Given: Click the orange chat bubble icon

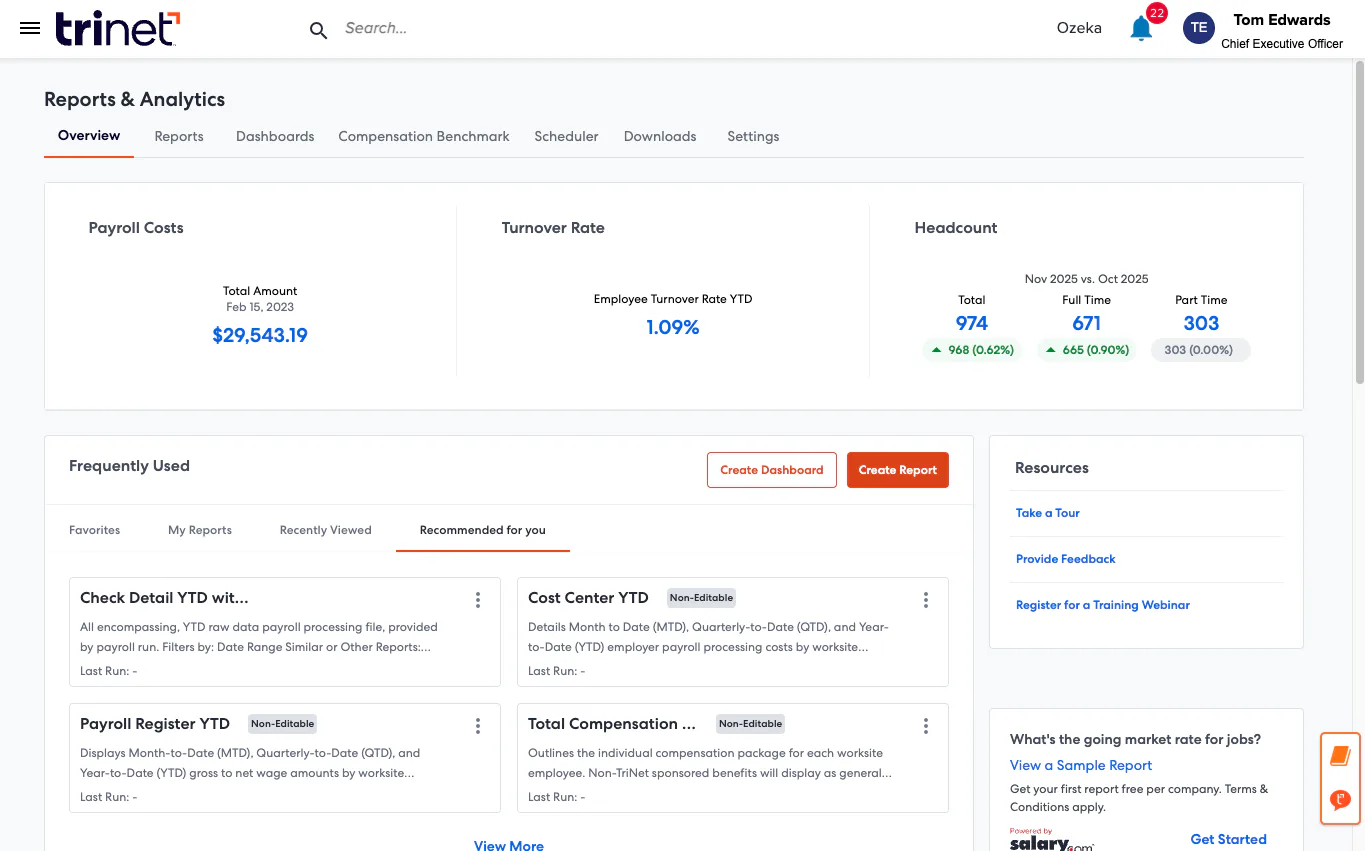Looking at the screenshot, I should pyautogui.click(x=1340, y=800).
